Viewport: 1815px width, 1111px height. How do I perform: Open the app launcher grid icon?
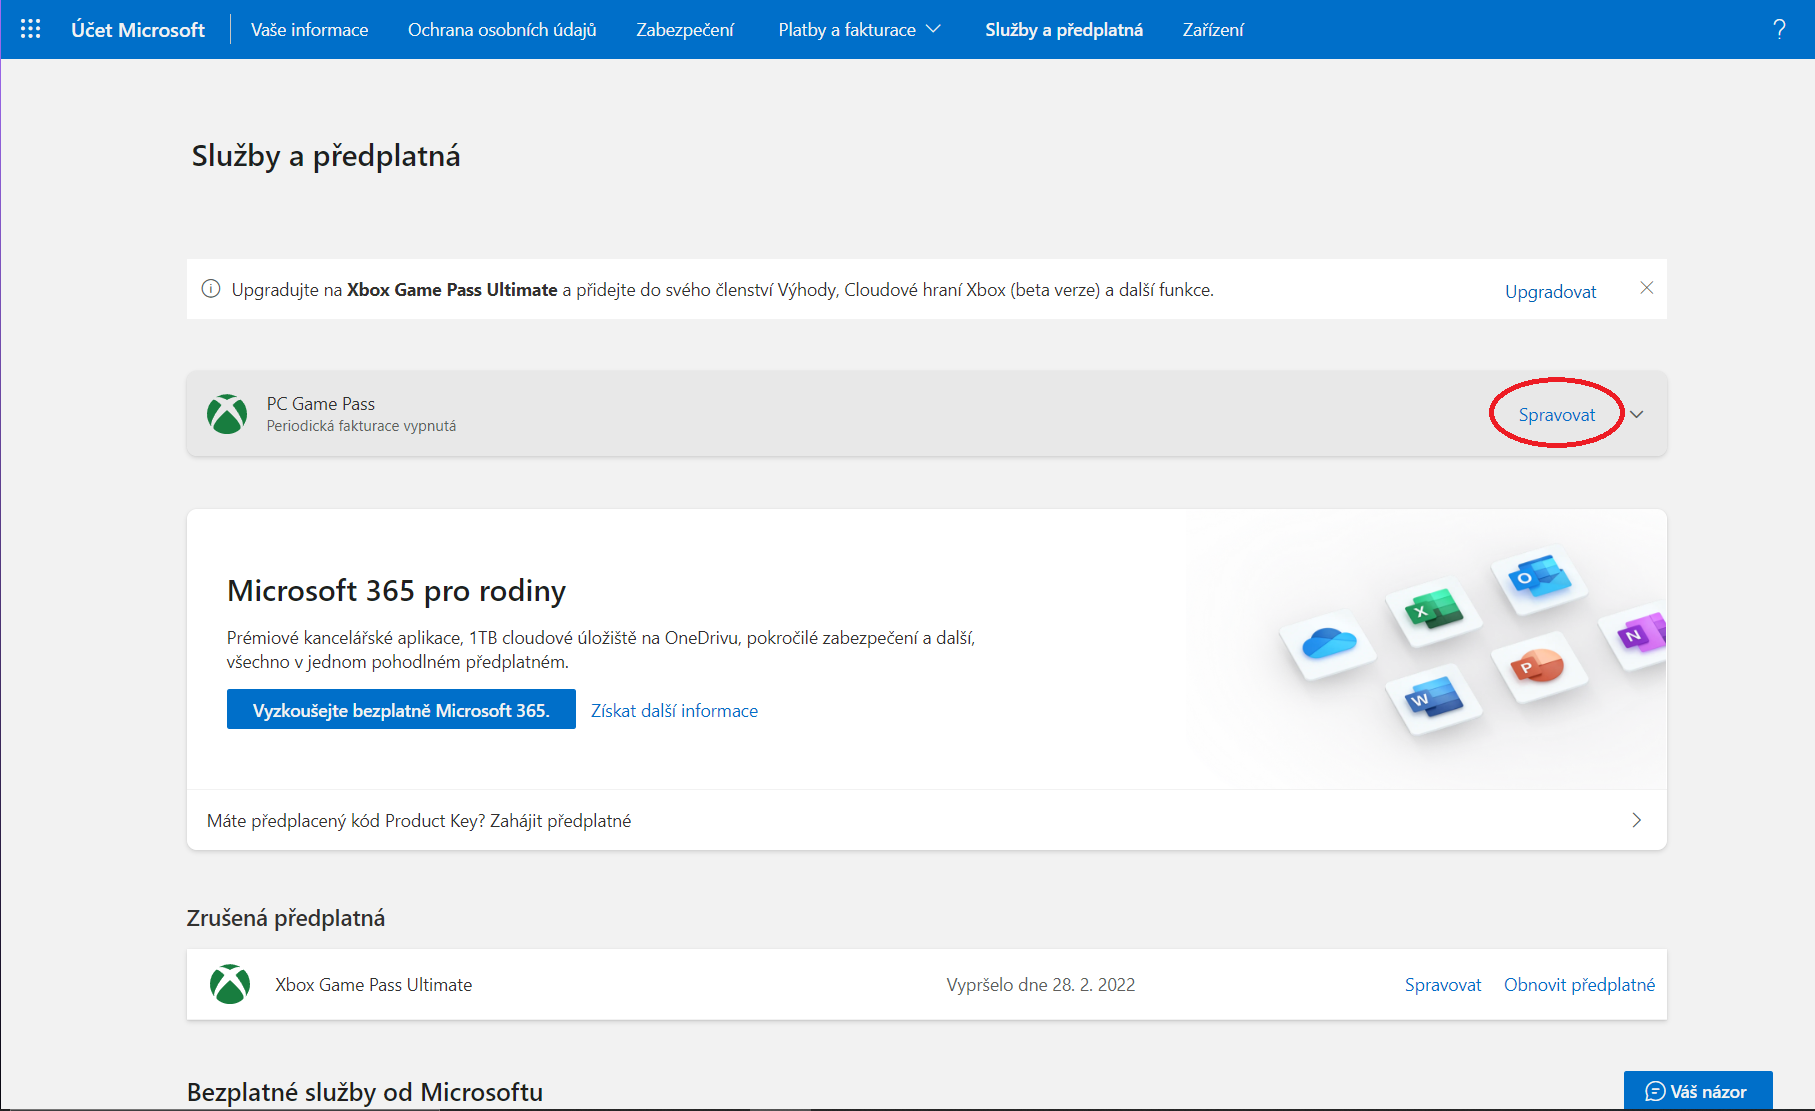pyautogui.click(x=30, y=29)
